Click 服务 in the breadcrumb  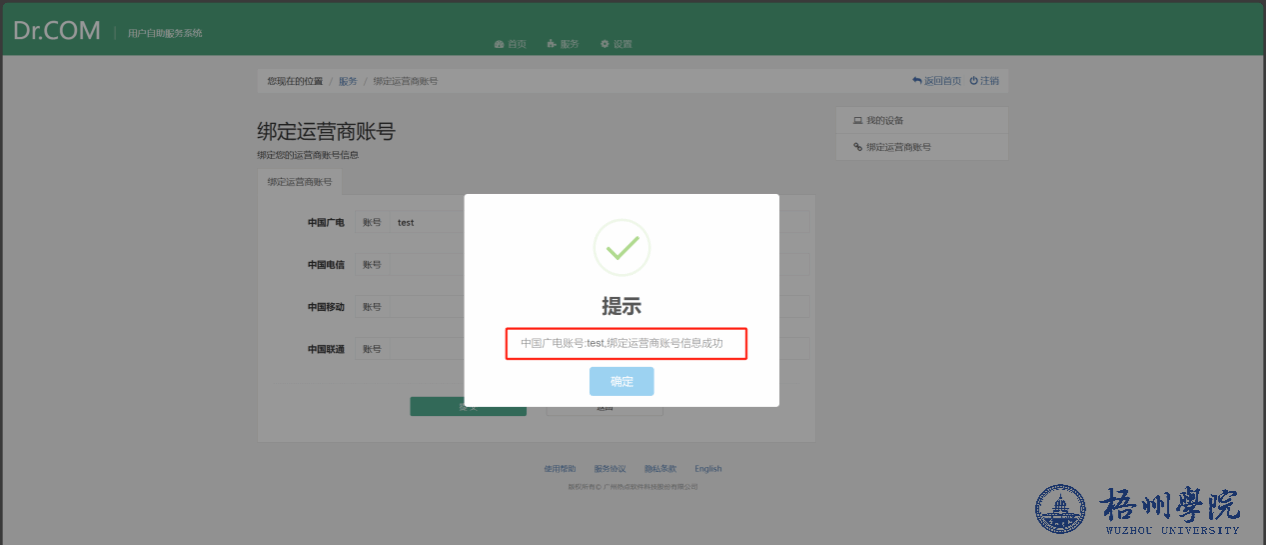[348, 81]
